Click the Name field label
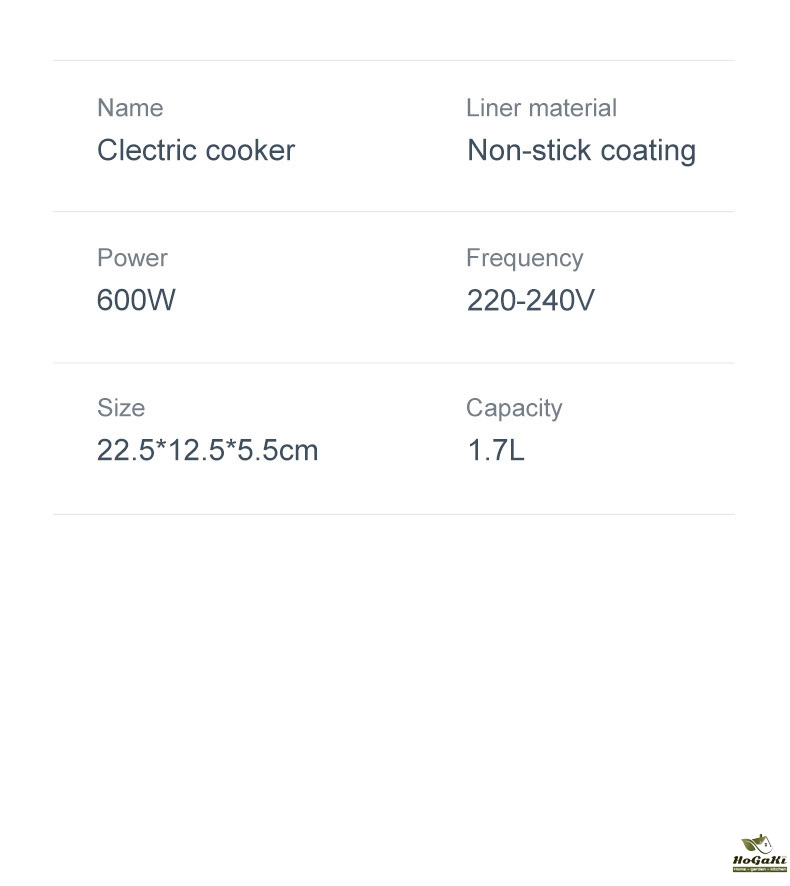Viewport: 790px width, 886px height. (x=130, y=108)
